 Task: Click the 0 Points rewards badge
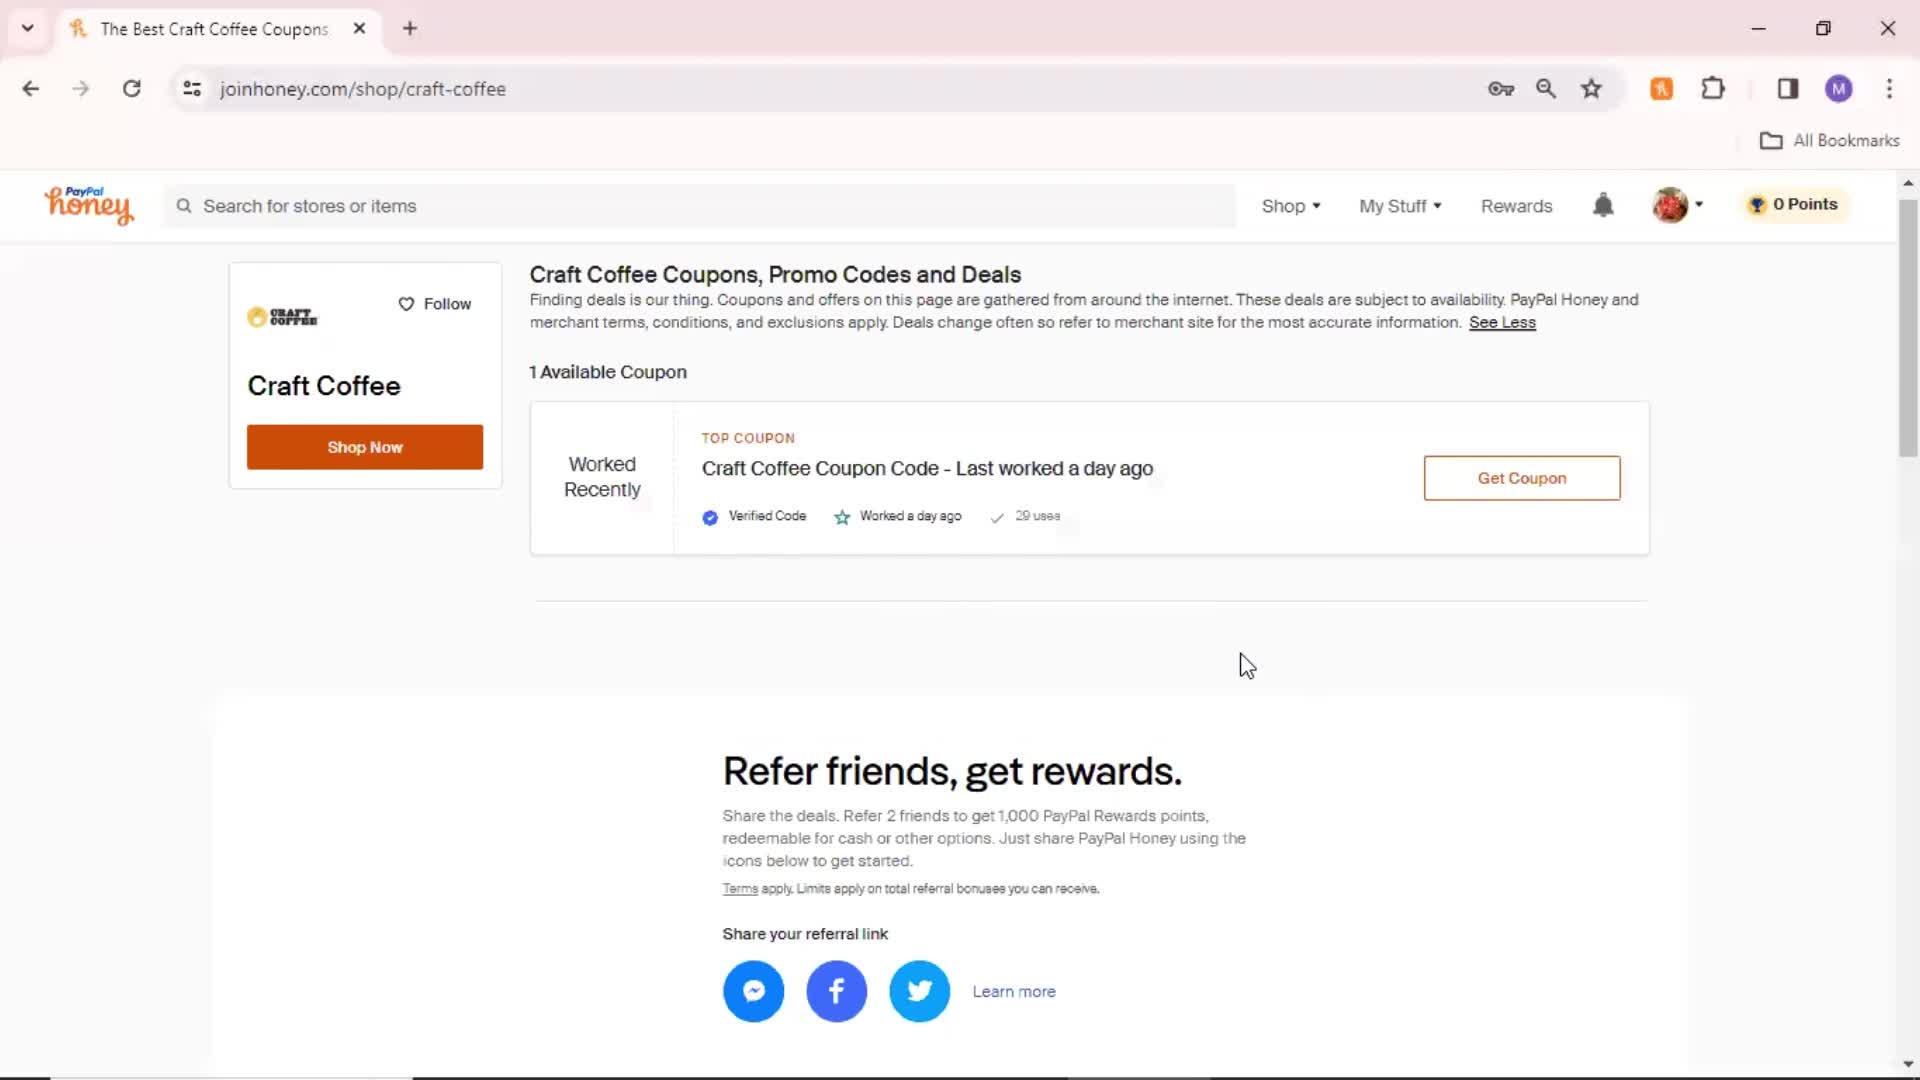(x=1794, y=204)
